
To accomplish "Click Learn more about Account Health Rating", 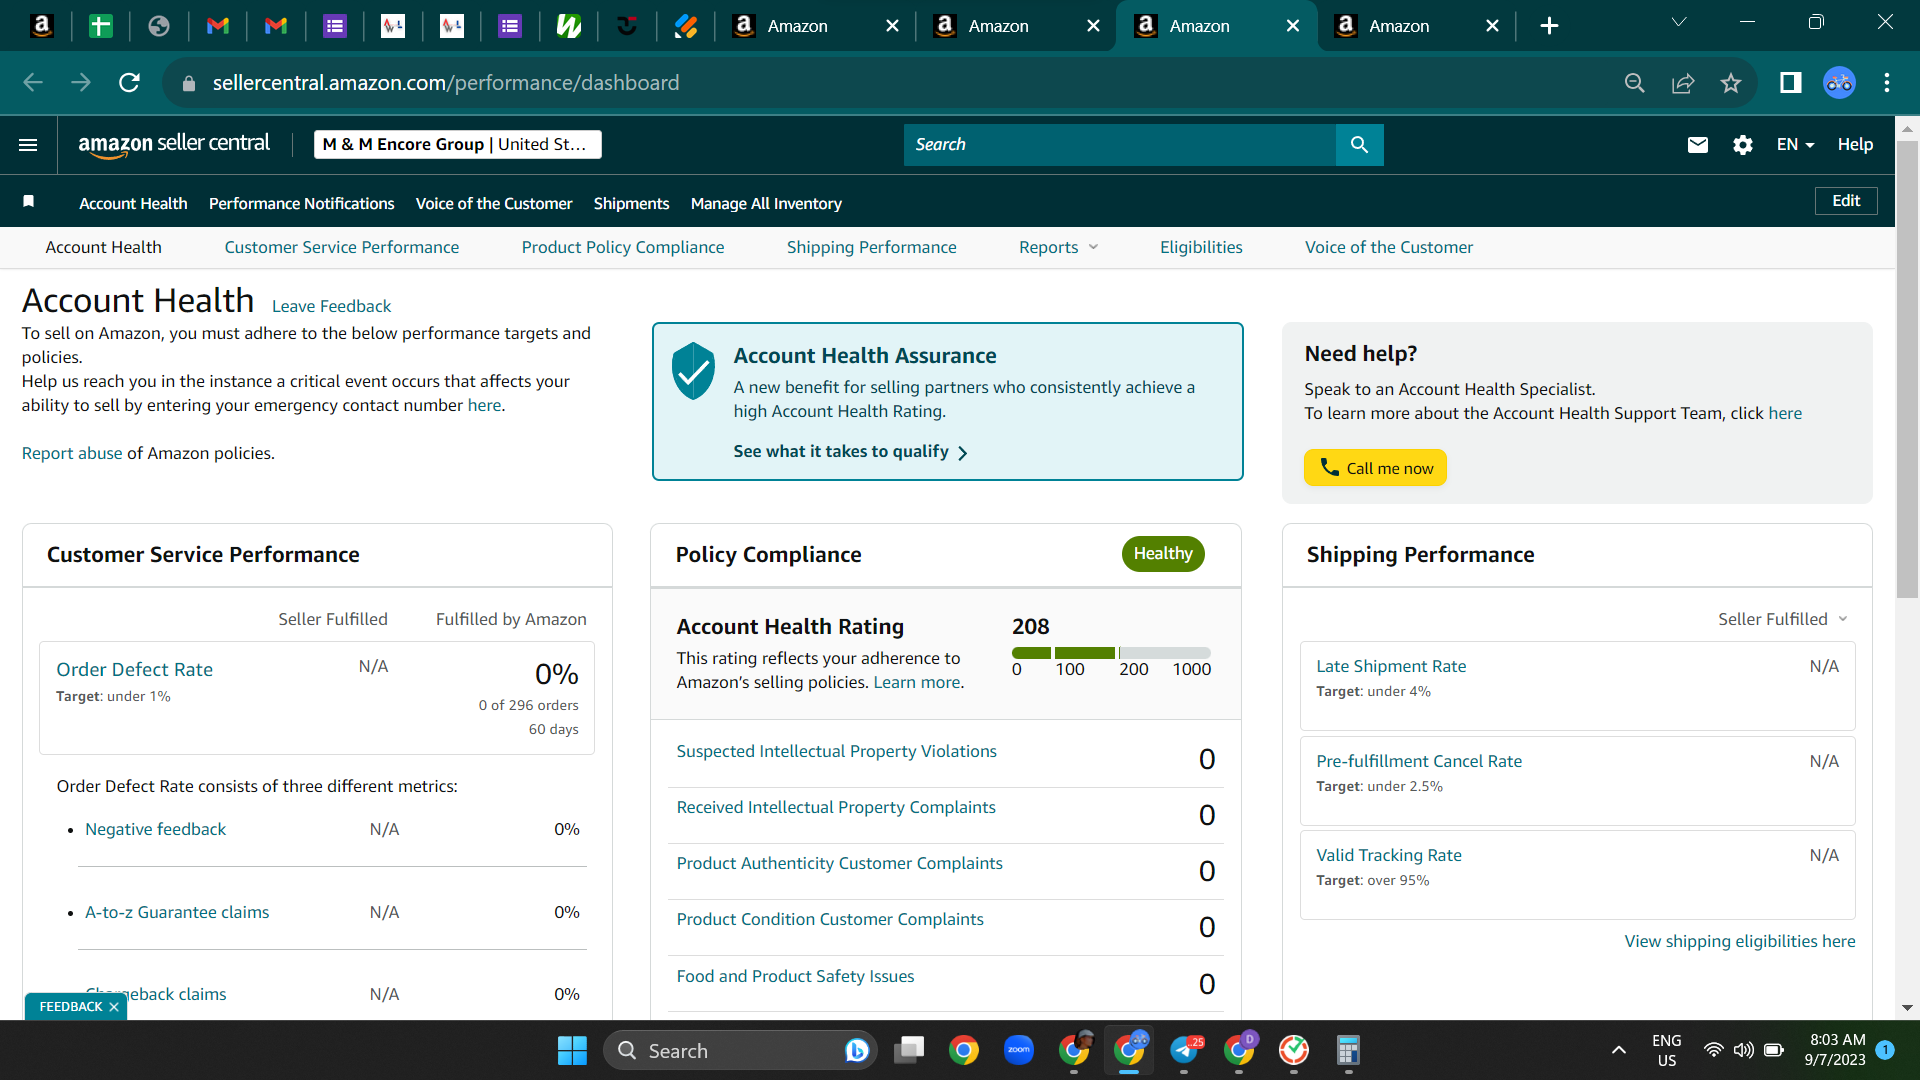I will tap(916, 682).
